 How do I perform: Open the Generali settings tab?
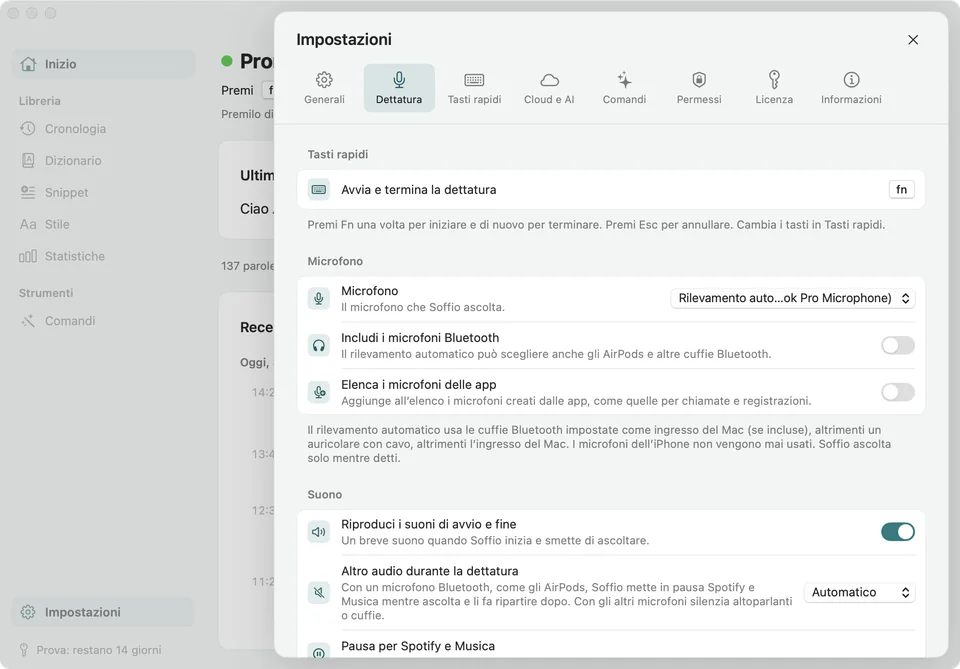click(x=324, y=88)
